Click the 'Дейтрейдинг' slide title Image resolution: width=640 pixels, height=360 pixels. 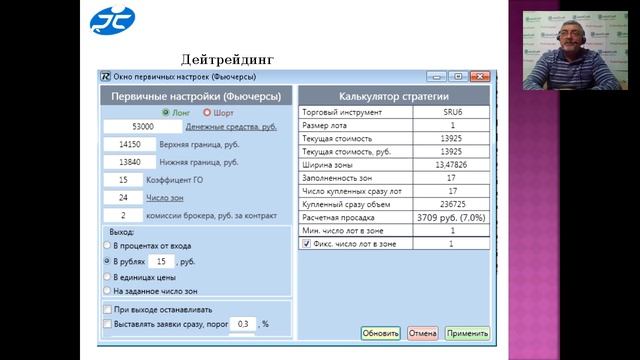[227, 60]
